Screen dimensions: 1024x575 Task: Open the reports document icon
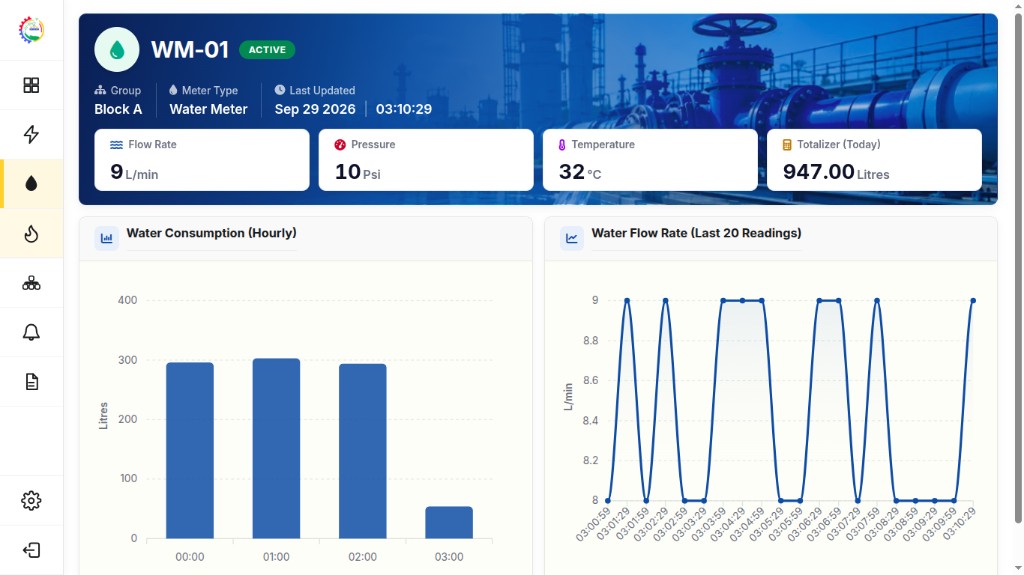point(31,382)
